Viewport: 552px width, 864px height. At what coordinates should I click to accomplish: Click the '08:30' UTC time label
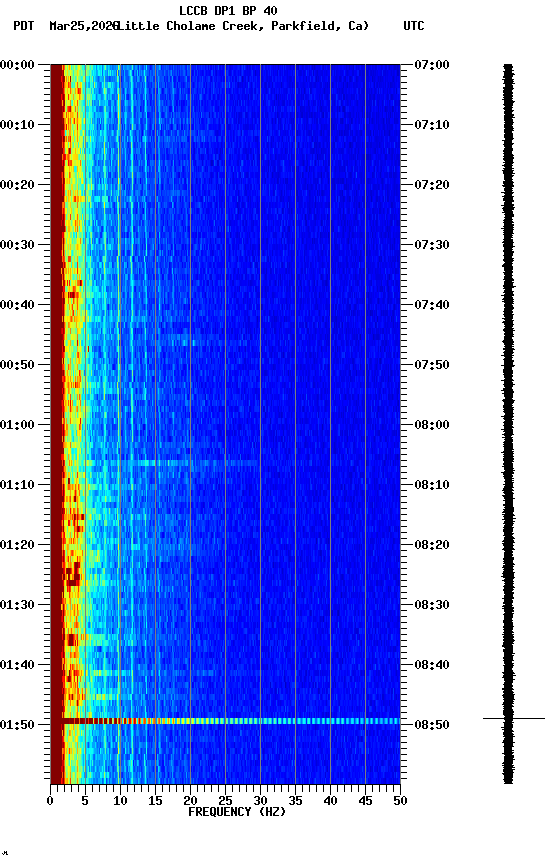(x=432, y=606)
